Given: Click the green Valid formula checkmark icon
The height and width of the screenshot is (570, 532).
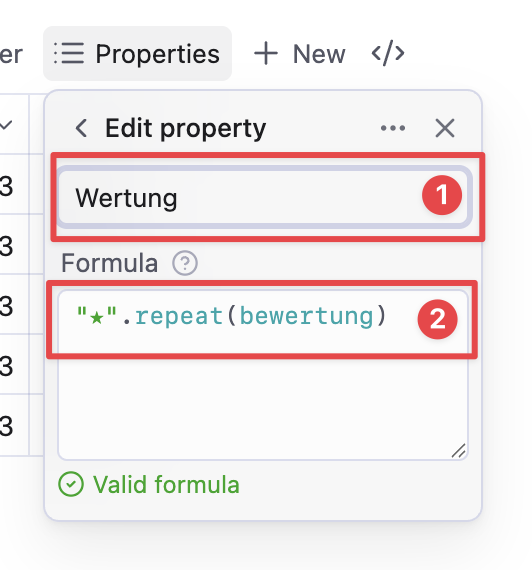Looking at the screenshot, I should tap(71, 484).
